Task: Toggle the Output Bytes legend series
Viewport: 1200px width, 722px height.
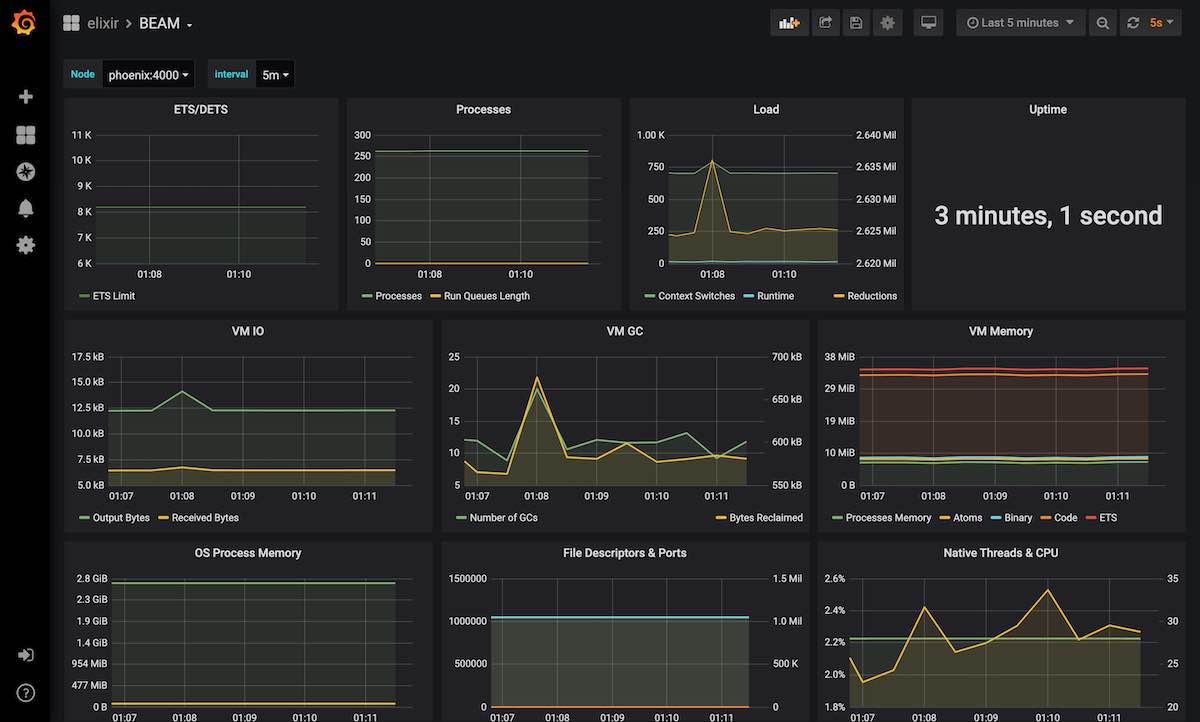Action: click(x=121, y=518)
